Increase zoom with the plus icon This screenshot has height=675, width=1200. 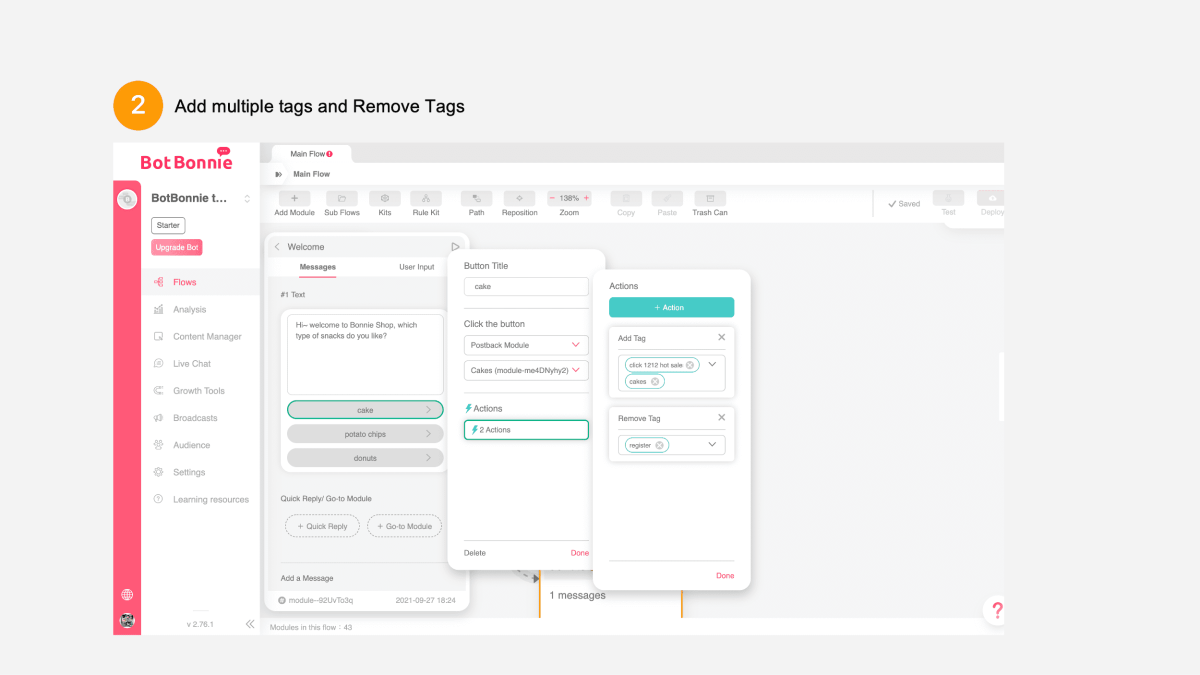point(586,198)
